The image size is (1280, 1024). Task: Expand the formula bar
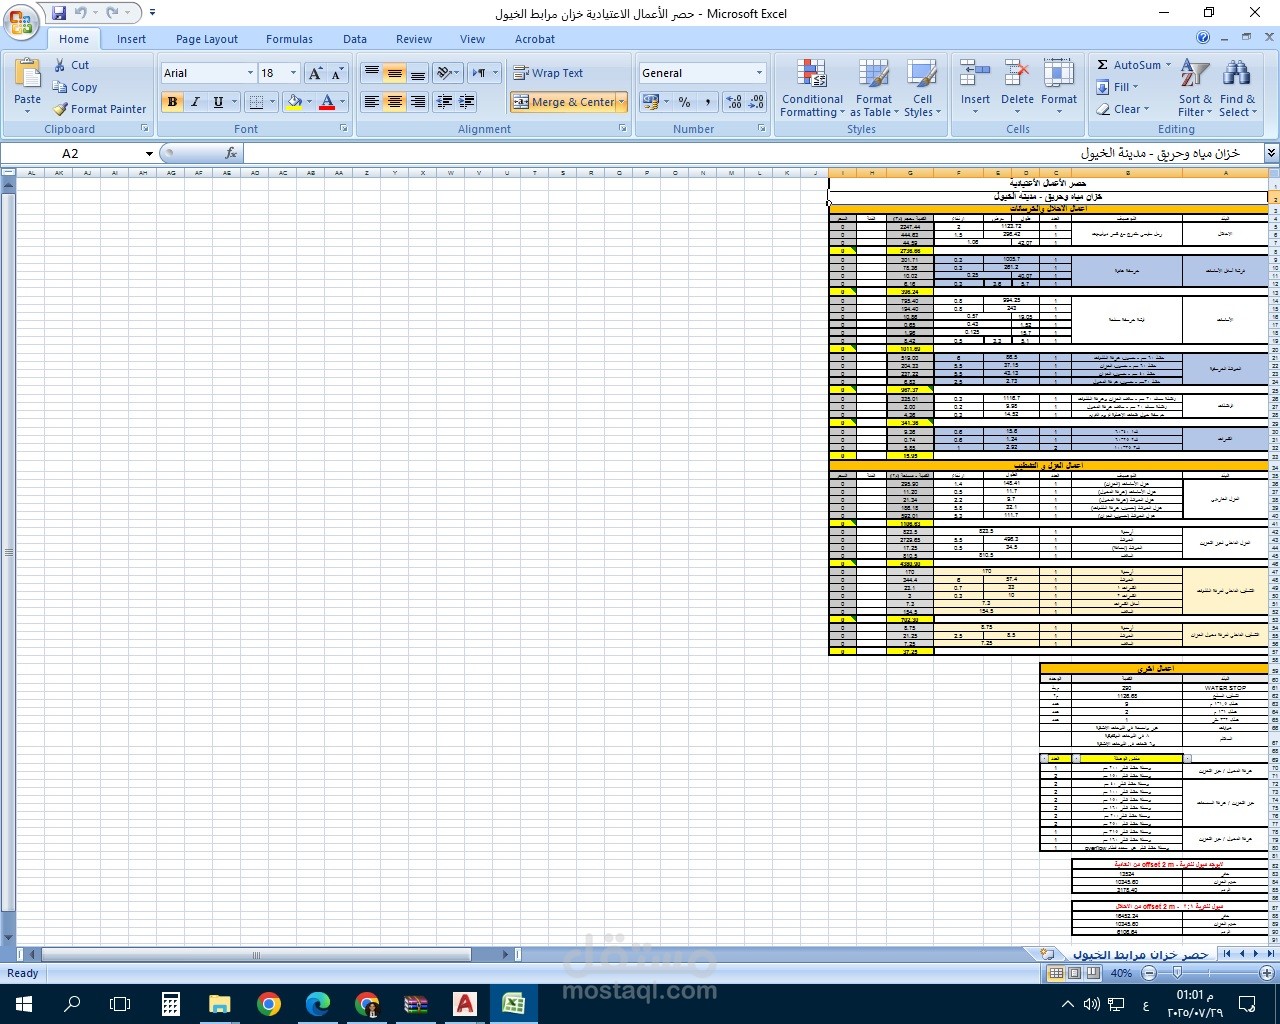pyautogui.click(x=1271, y=153)
